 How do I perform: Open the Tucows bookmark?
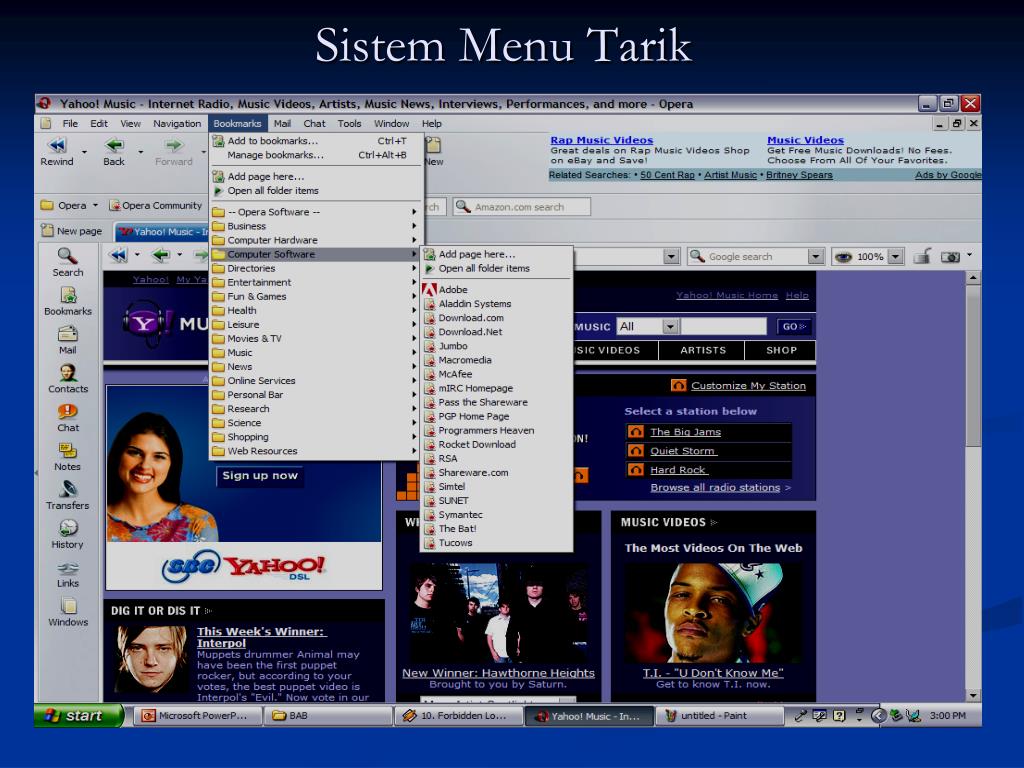tap(497, 543)
